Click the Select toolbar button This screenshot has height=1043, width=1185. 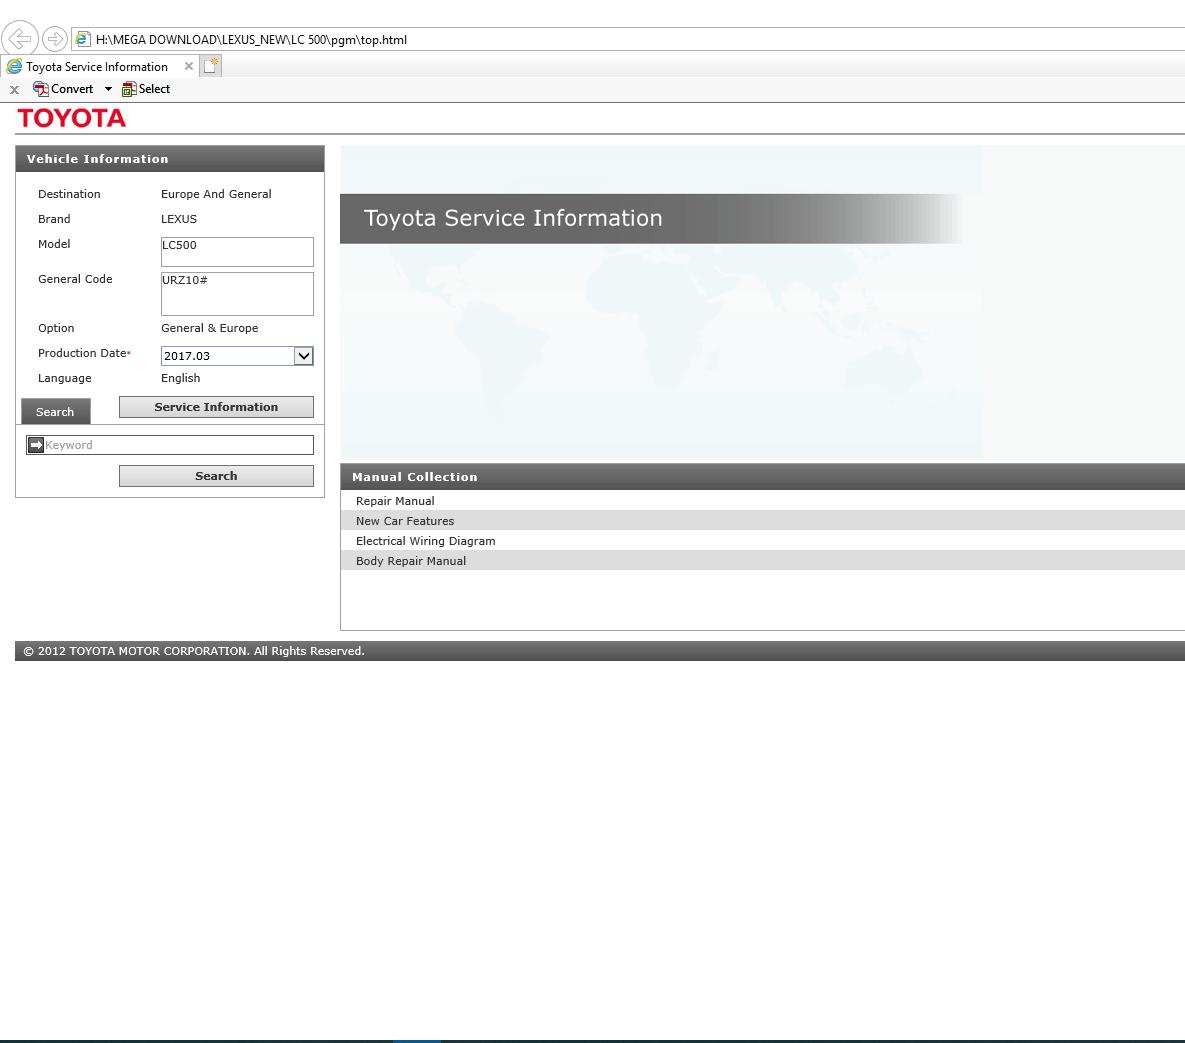pyautogui.click(x=146, y=89)
